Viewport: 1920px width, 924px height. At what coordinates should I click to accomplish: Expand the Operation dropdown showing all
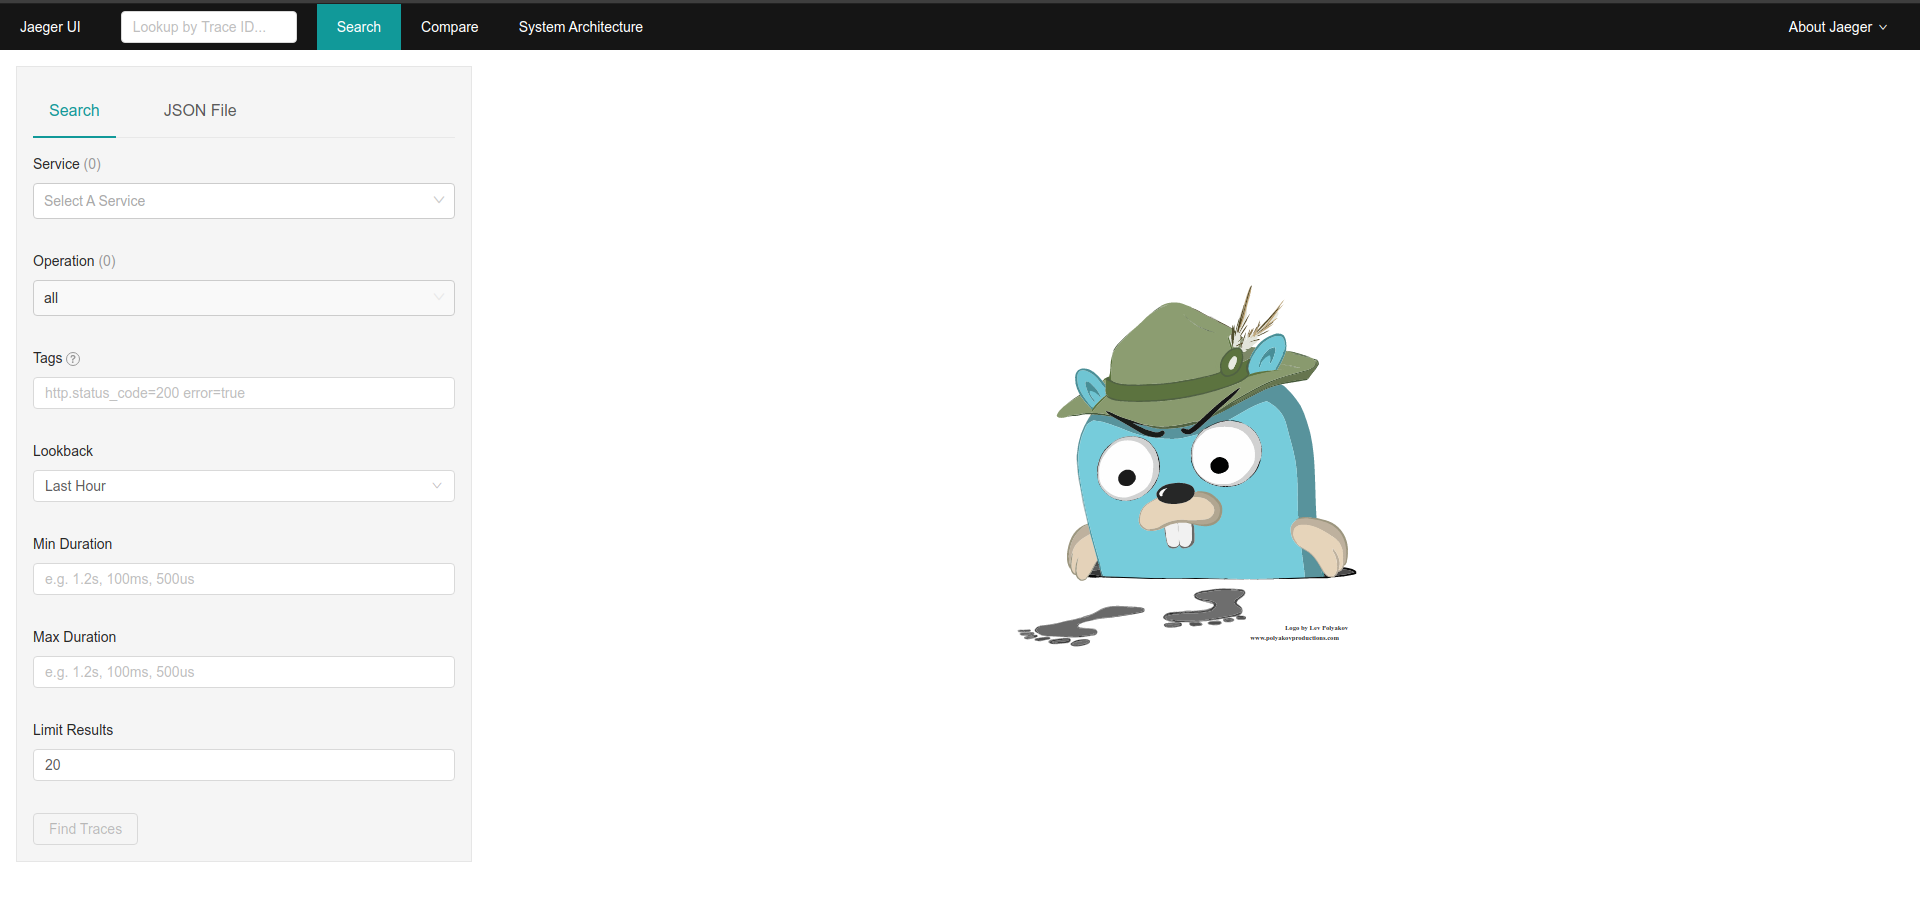(x=244, y=298)
